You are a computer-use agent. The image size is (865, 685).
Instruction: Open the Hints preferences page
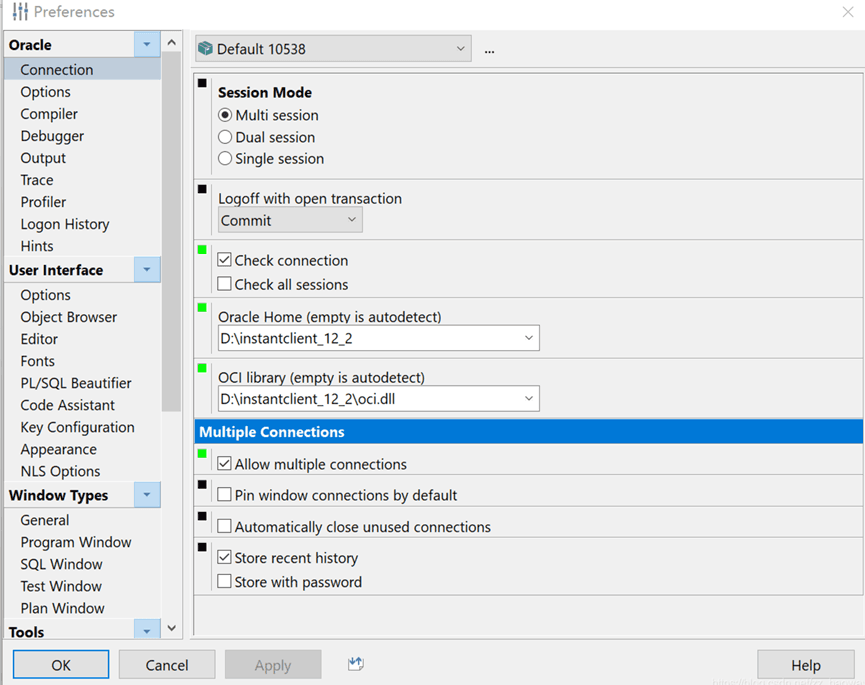coord(37,246)
